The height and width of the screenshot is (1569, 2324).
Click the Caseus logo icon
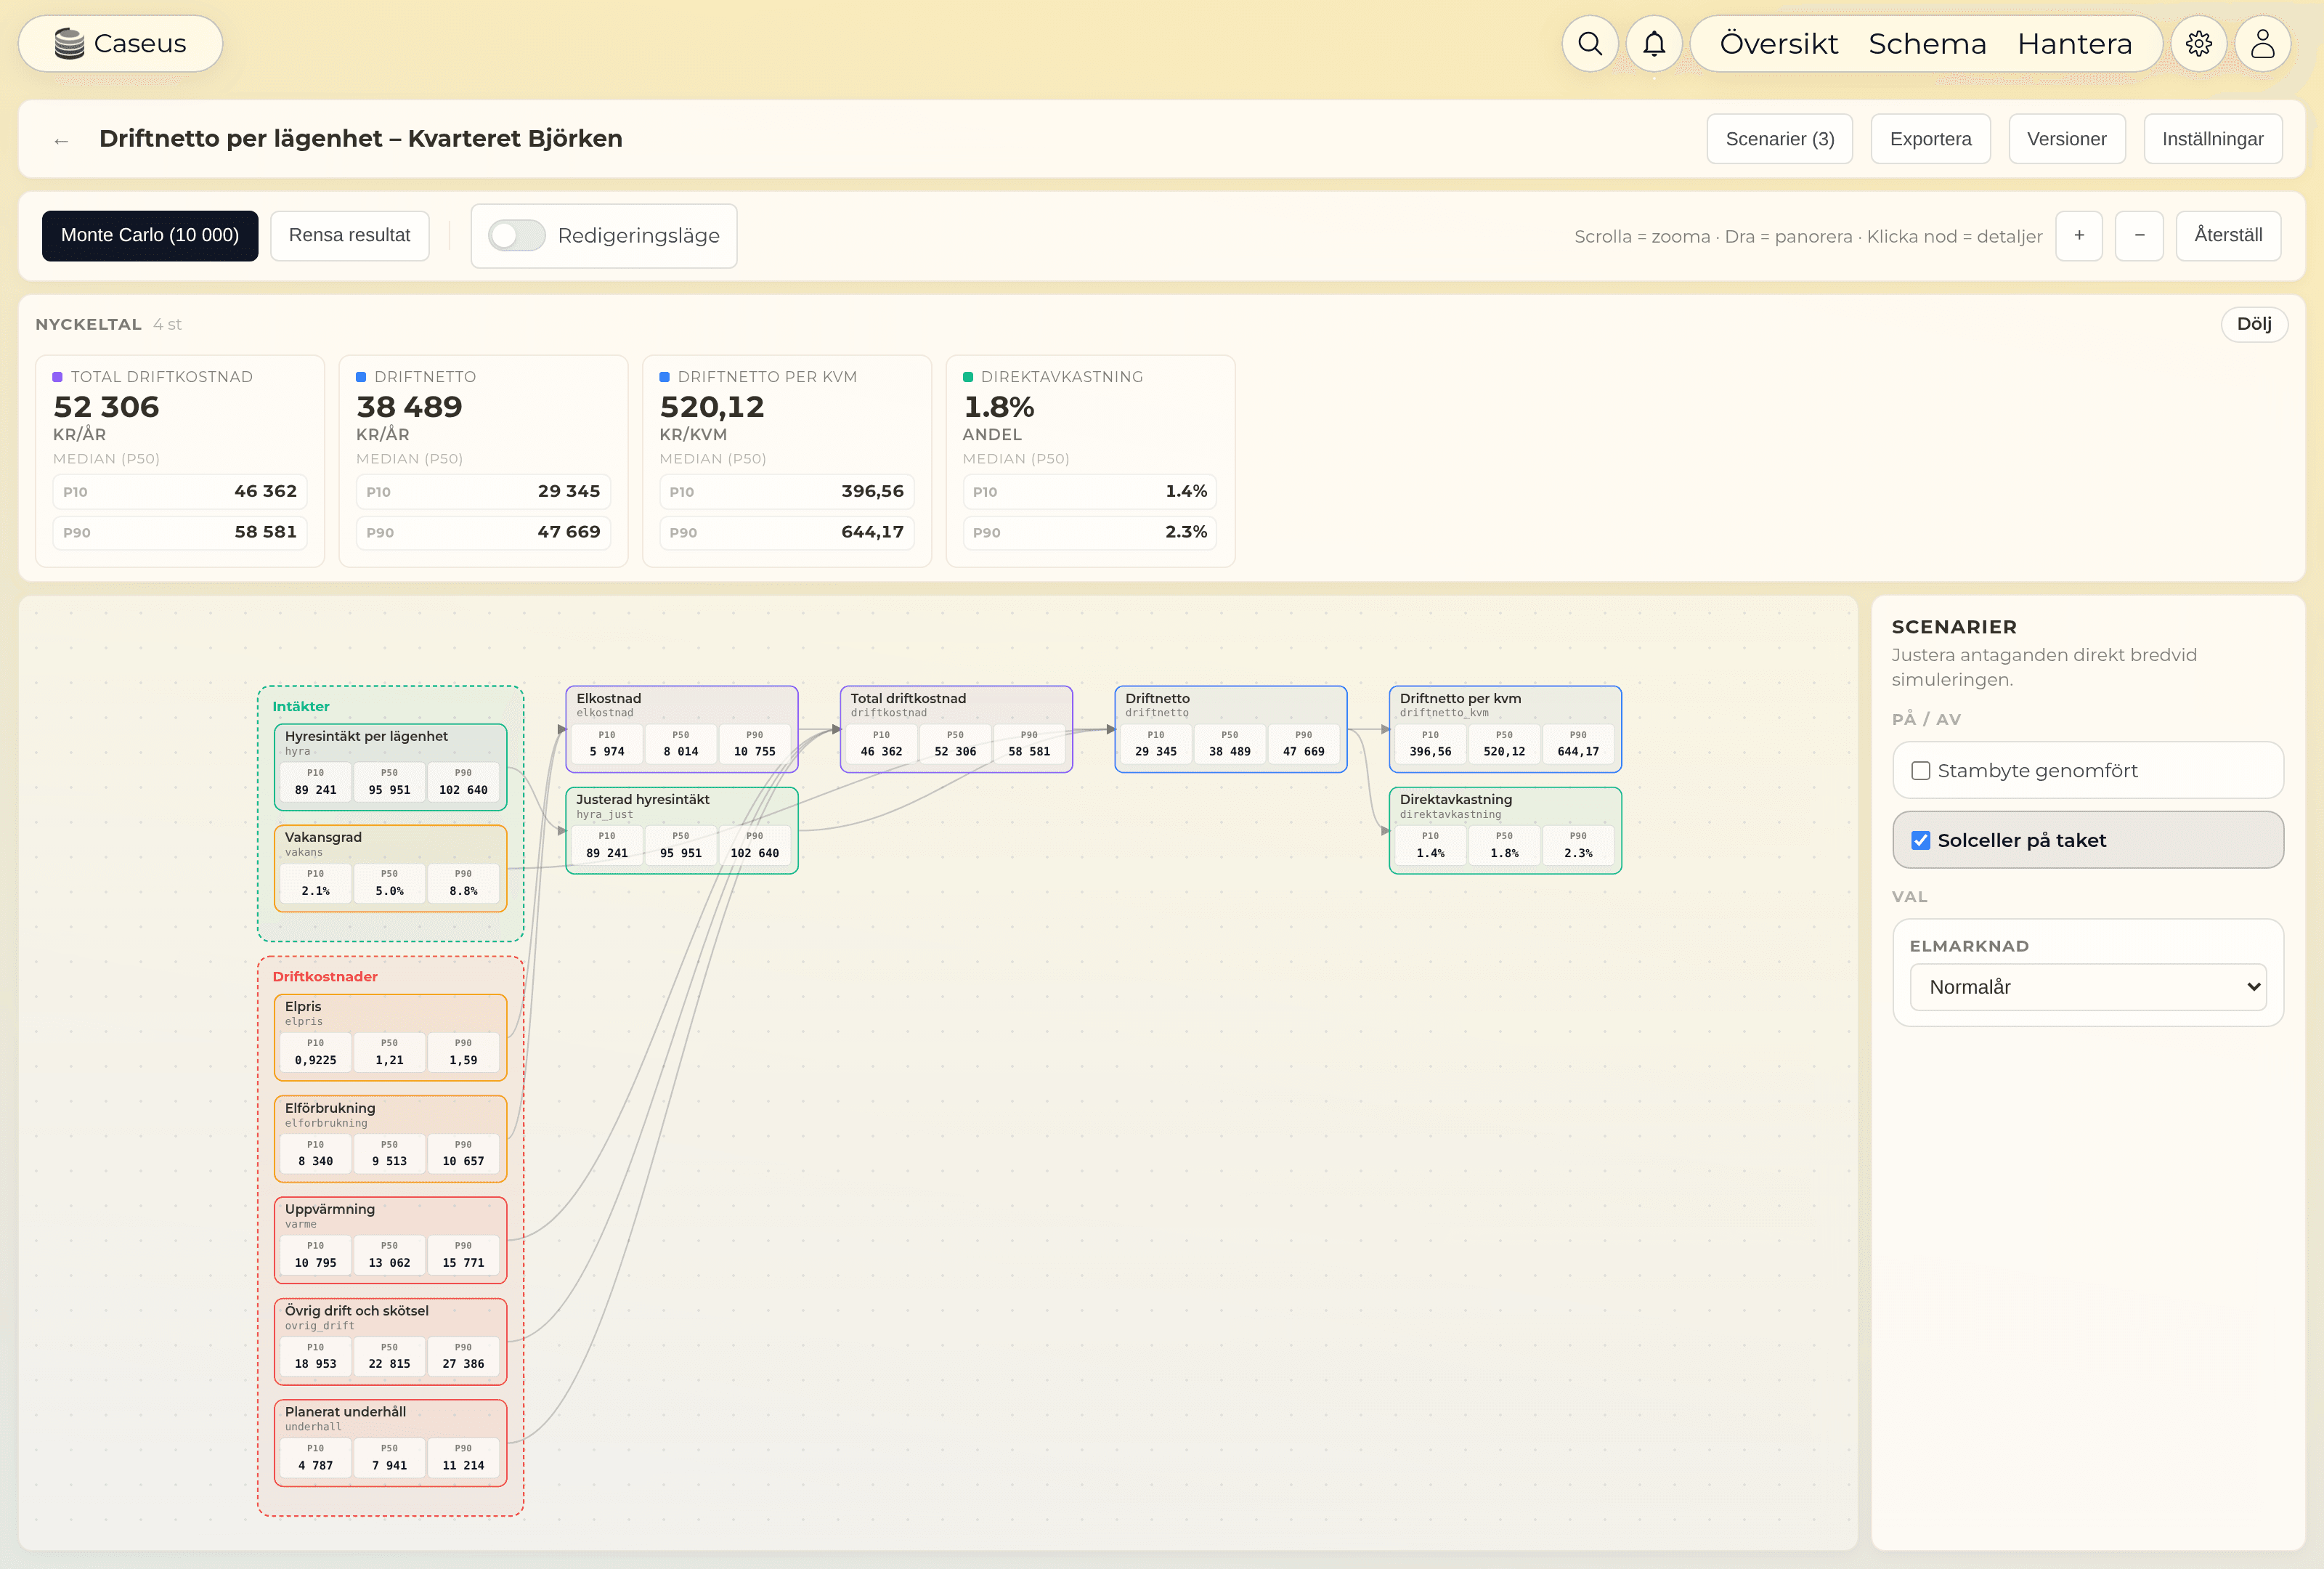click(x=69, y=43)
